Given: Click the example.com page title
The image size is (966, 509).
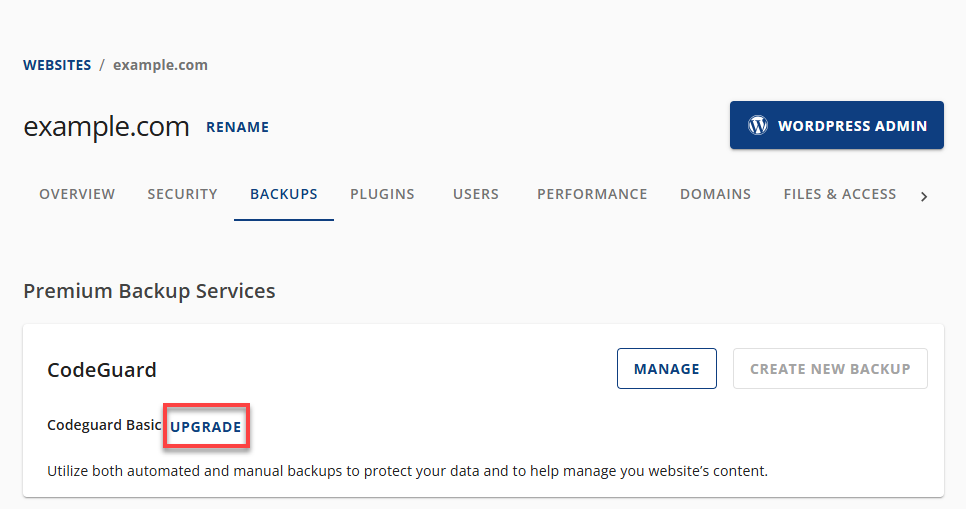Looking at the screenshot, I should [x=106, y=127].
